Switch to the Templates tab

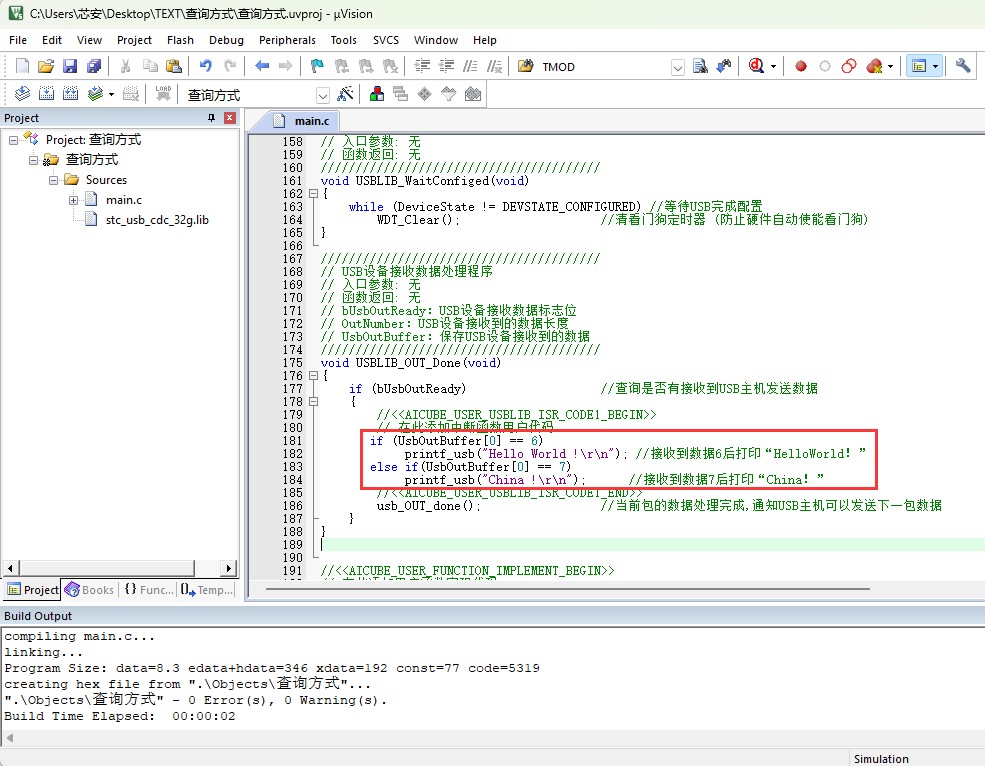207,589
